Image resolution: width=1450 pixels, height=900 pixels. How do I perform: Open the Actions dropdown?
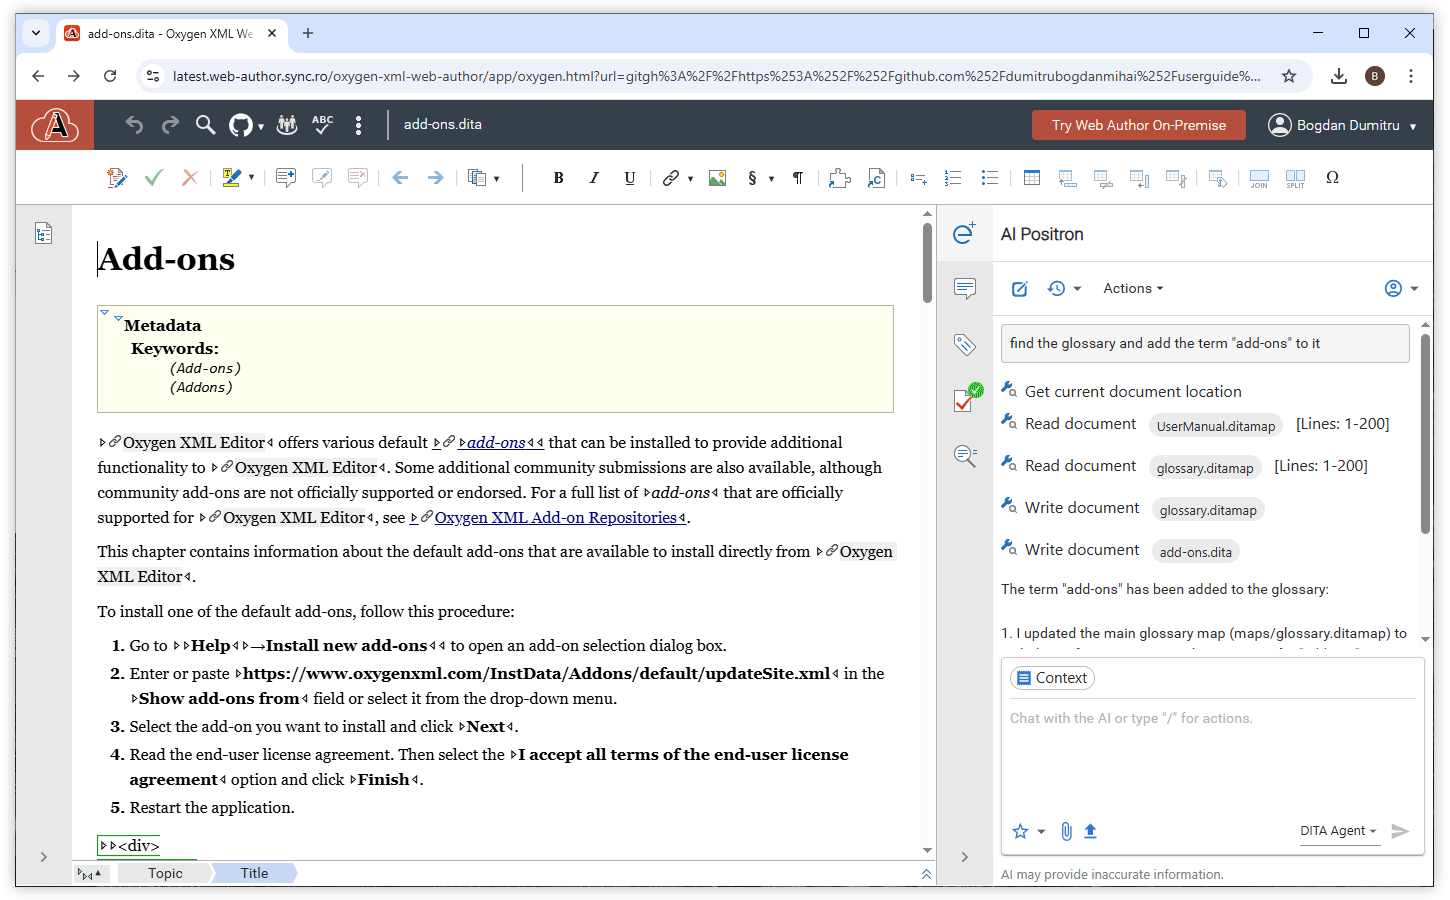(x=1132, y=289)
